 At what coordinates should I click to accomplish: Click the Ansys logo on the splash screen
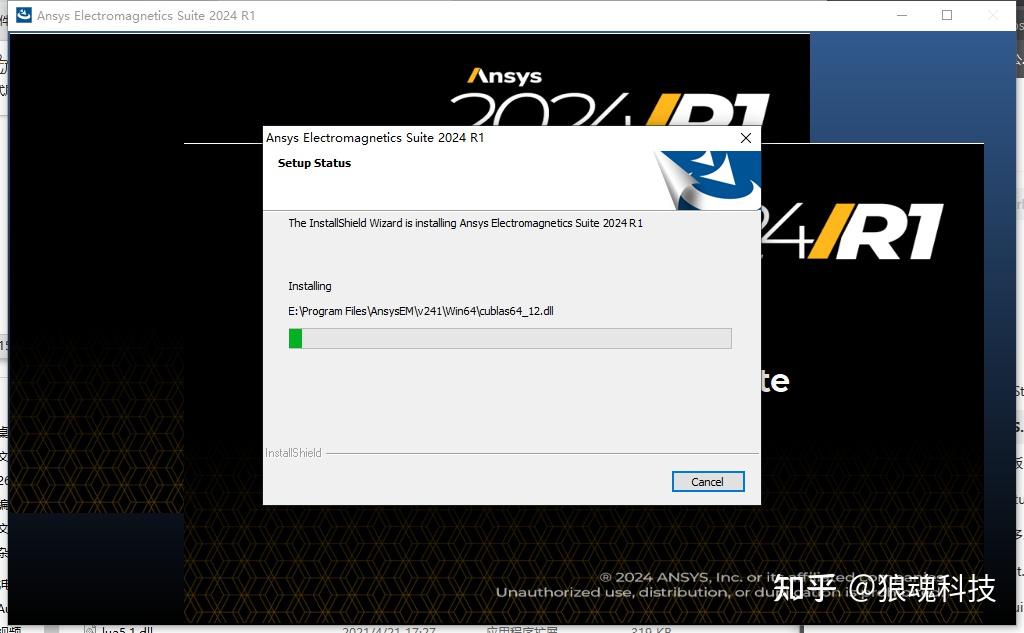[x=502, y=74]
